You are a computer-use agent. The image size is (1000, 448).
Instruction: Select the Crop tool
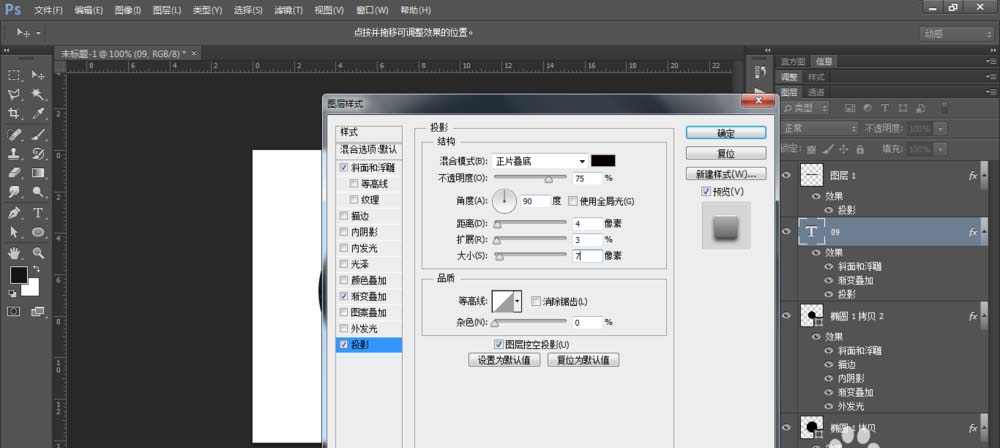click(14, 114)
